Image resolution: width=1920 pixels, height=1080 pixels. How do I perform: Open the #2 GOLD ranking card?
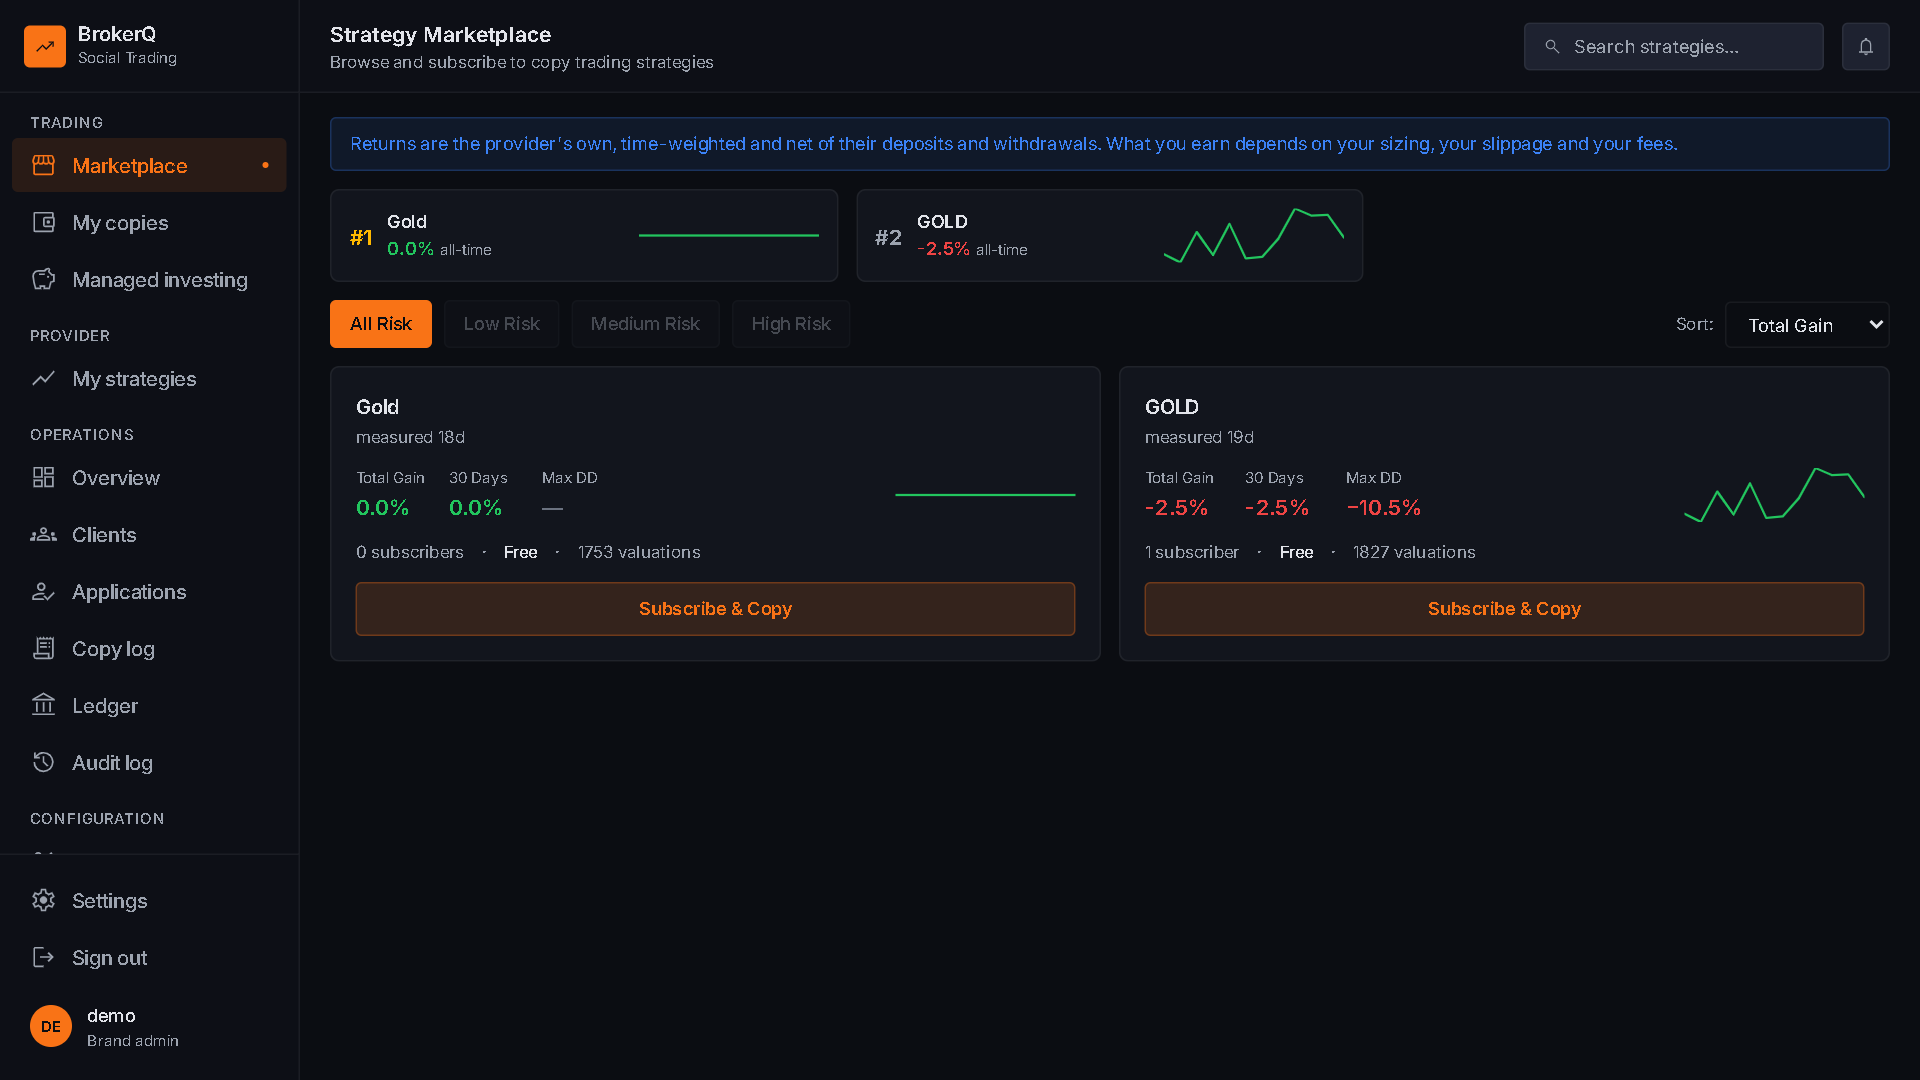1110,236
